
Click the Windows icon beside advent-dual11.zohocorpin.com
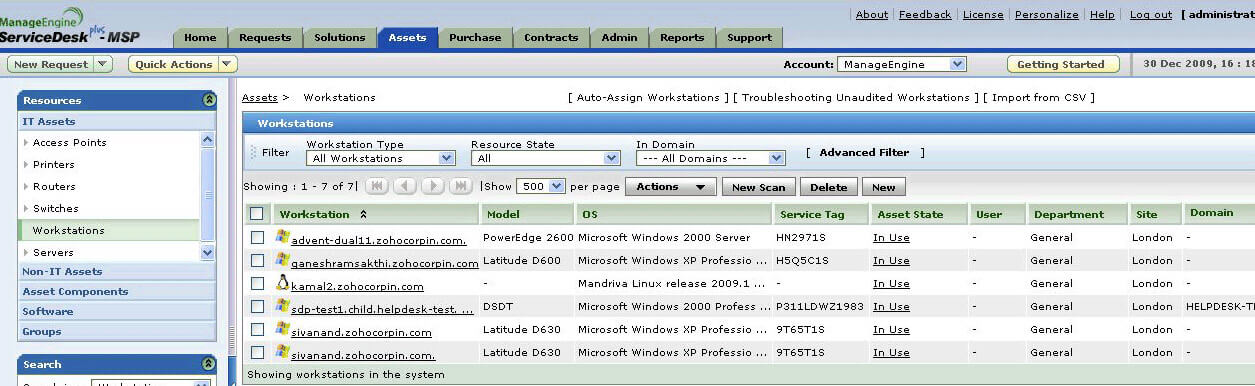click(282, 237)
